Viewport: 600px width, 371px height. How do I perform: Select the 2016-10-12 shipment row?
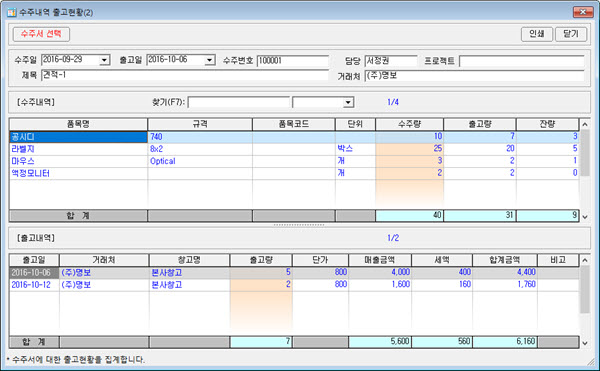[294, 285]
